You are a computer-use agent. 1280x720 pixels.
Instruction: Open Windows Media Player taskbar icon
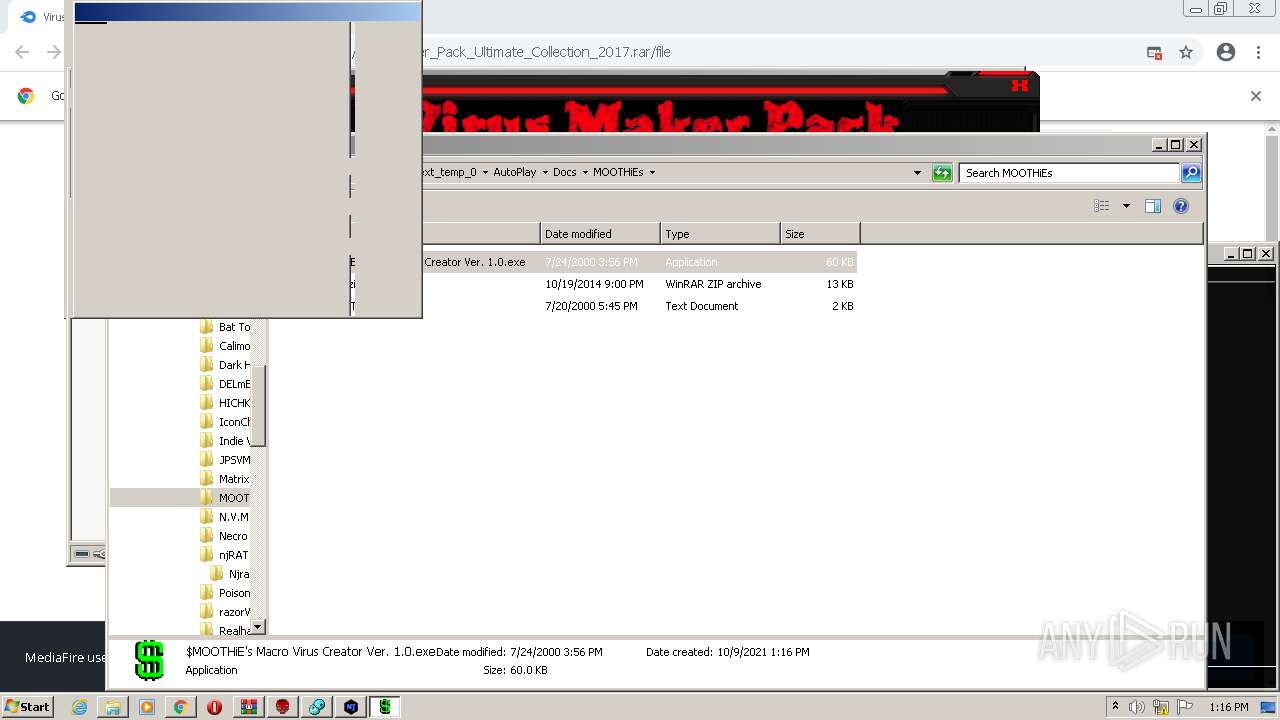point(147,707)
